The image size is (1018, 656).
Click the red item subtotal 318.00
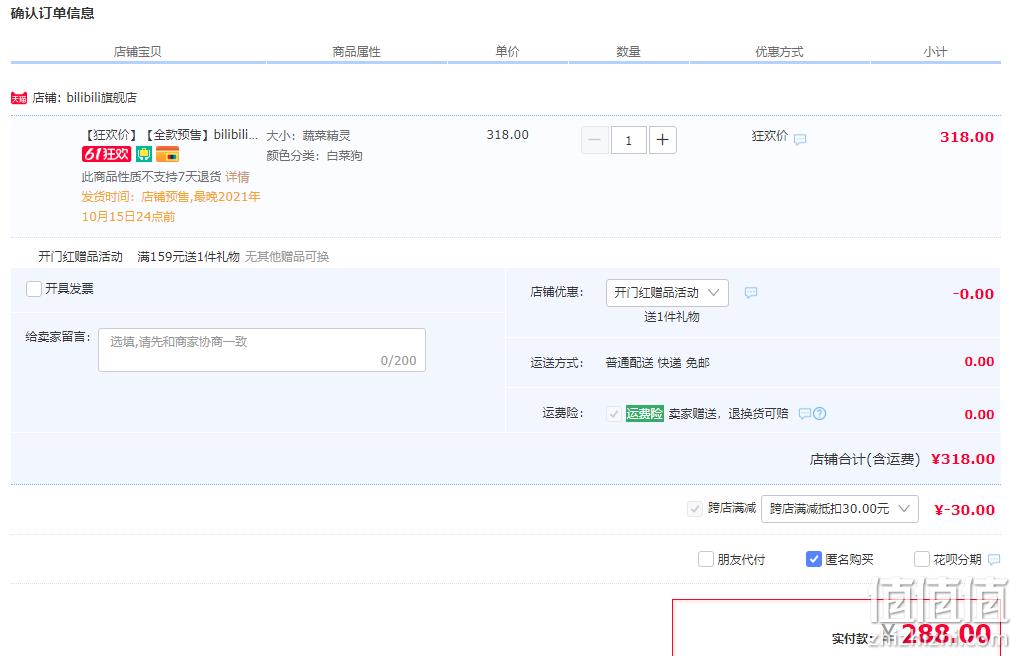pos(967,137)
